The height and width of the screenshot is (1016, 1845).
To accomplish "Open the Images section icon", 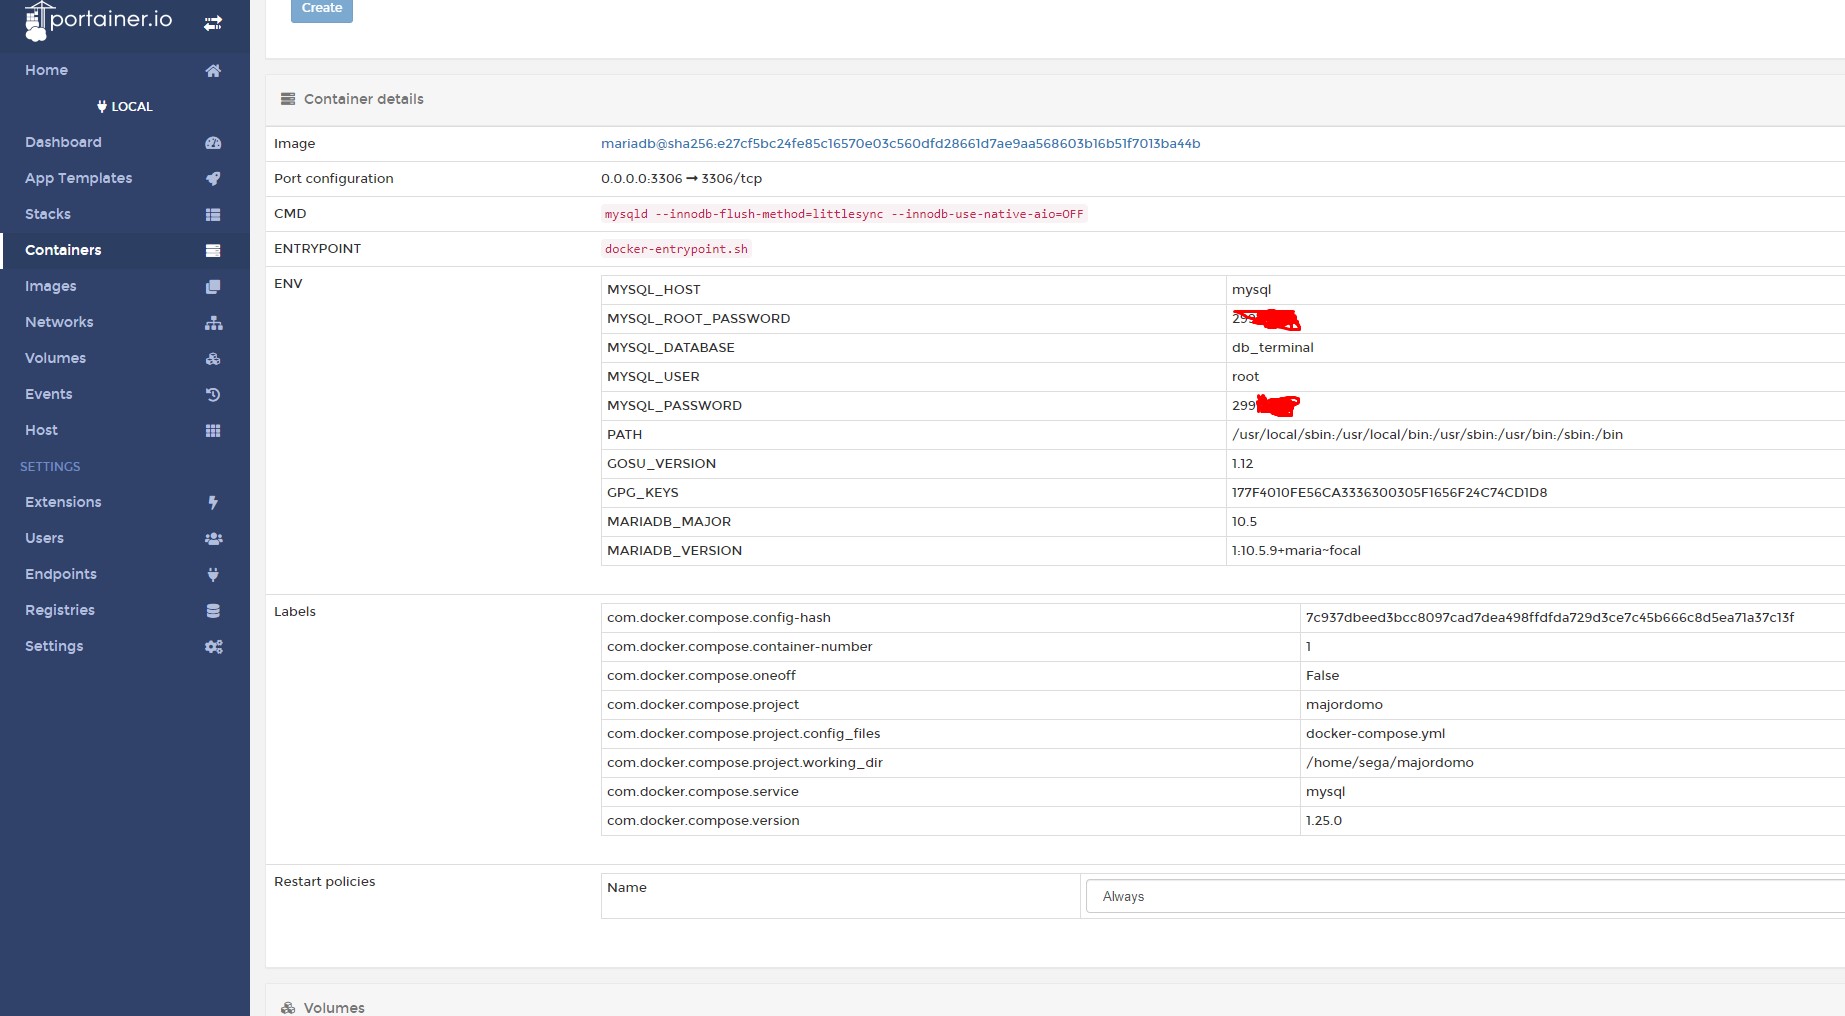I will point(212,286).
